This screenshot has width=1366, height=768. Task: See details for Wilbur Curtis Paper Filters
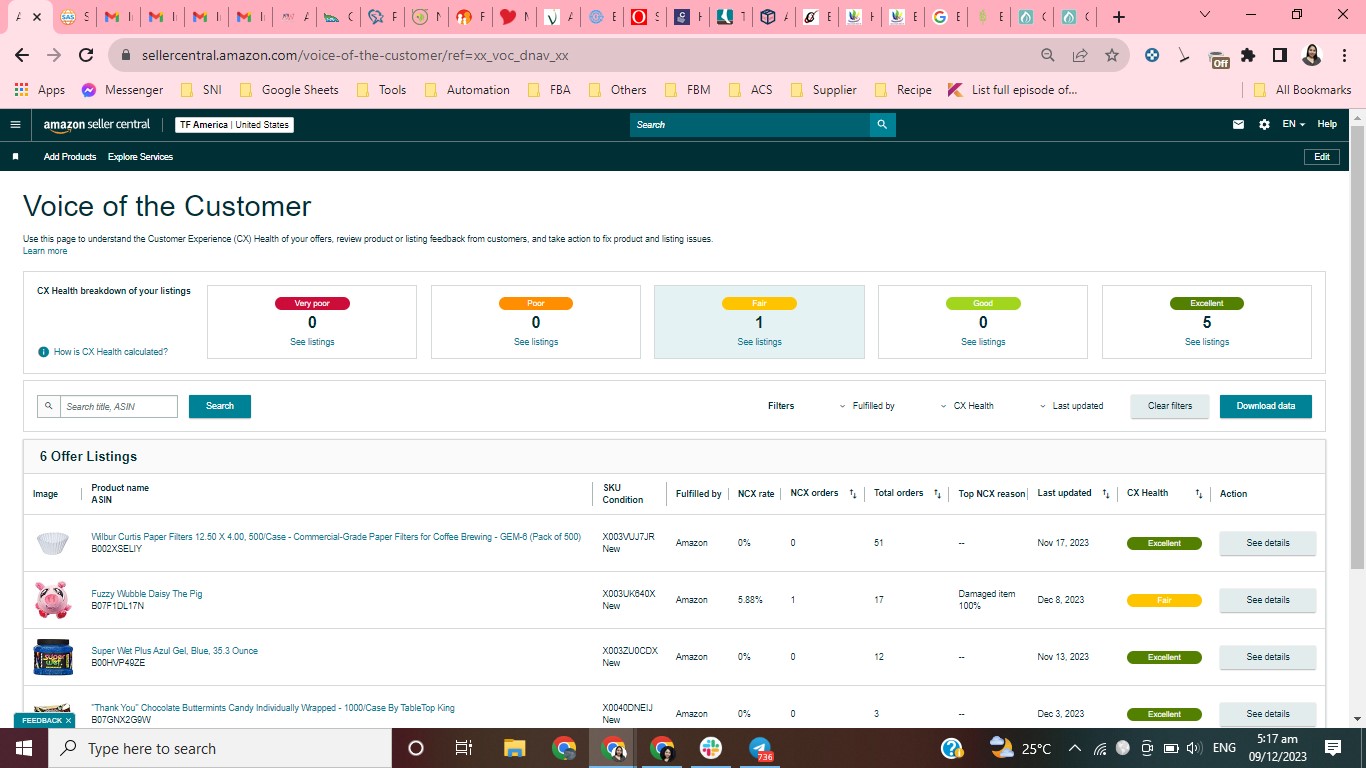[1268, 543]
